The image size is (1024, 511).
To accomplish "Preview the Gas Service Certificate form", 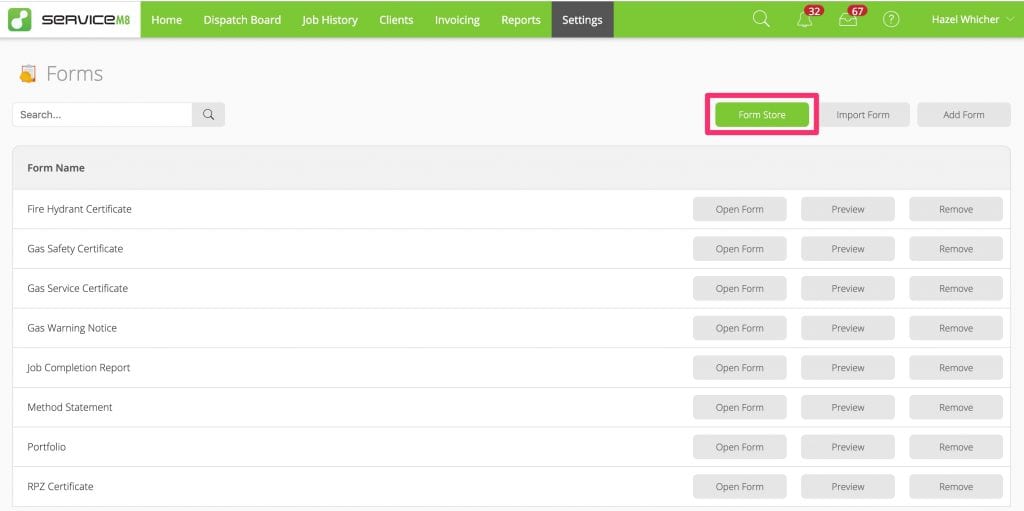I will [848, 288].
